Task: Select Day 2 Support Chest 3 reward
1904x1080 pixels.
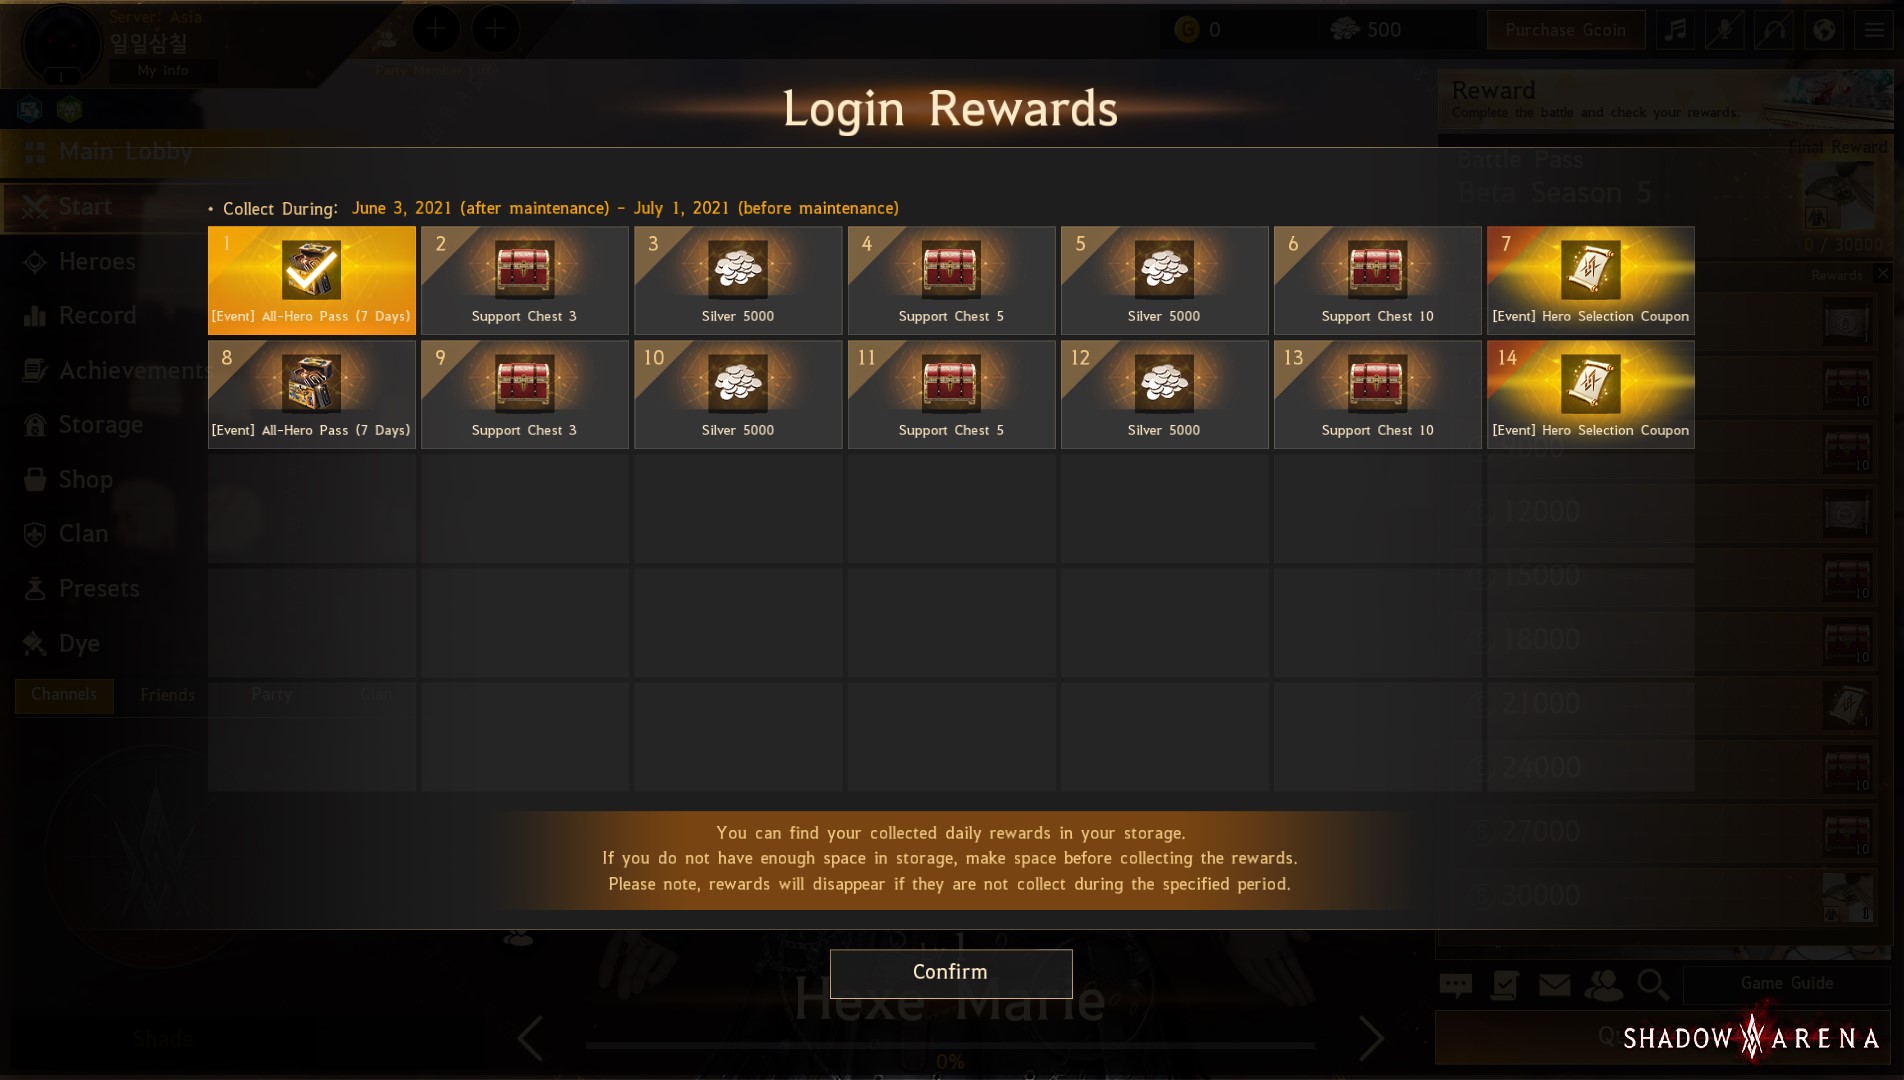Action: (x=524, y=280)
